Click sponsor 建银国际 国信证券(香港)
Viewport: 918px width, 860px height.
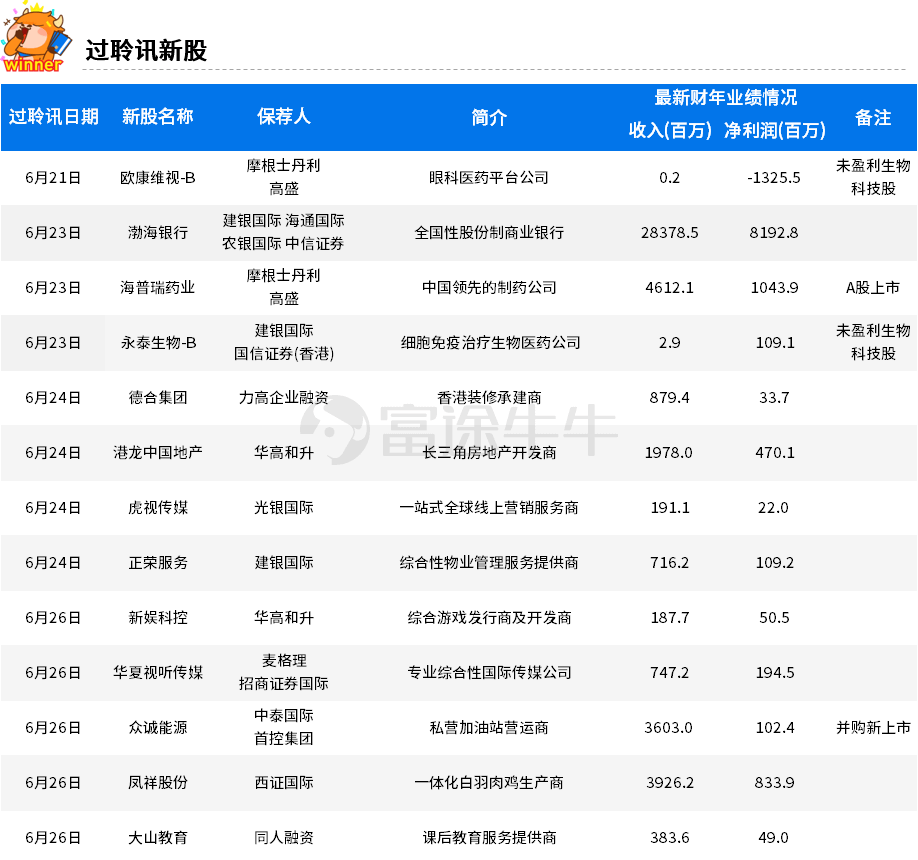tap(284, 342)
